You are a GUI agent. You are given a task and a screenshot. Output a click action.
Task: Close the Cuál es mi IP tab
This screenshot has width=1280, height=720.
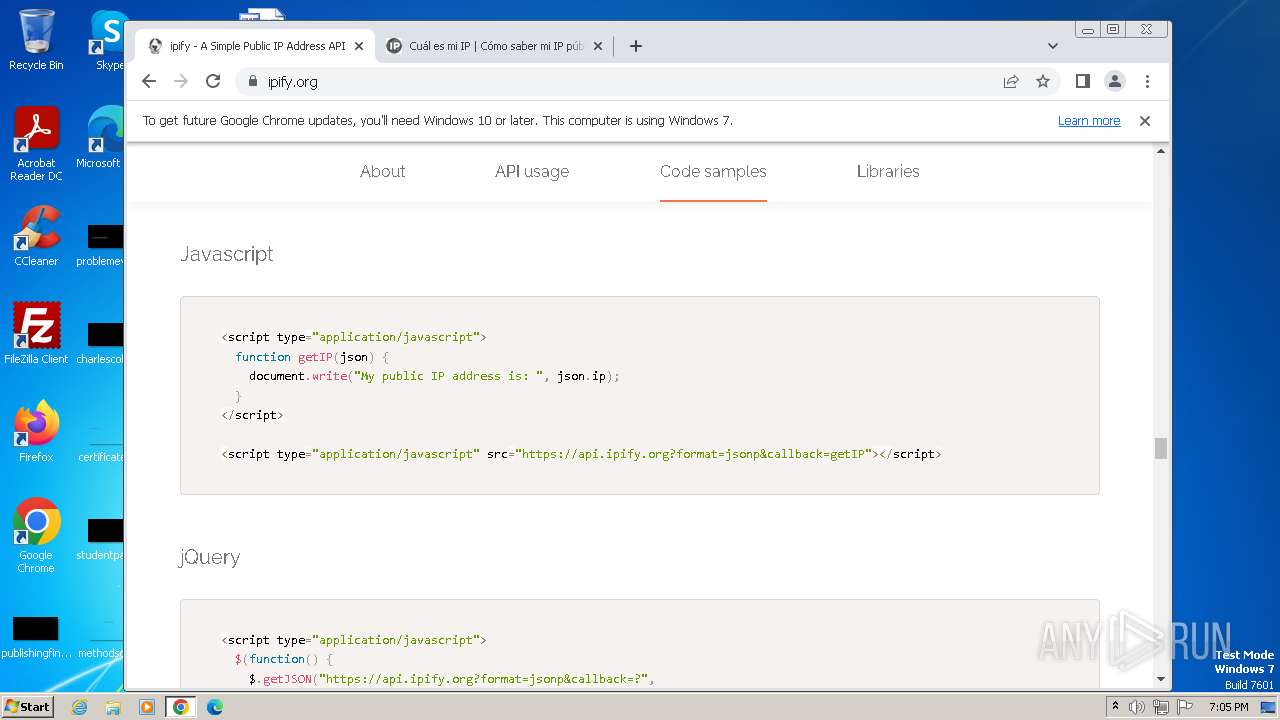[598, 46]
